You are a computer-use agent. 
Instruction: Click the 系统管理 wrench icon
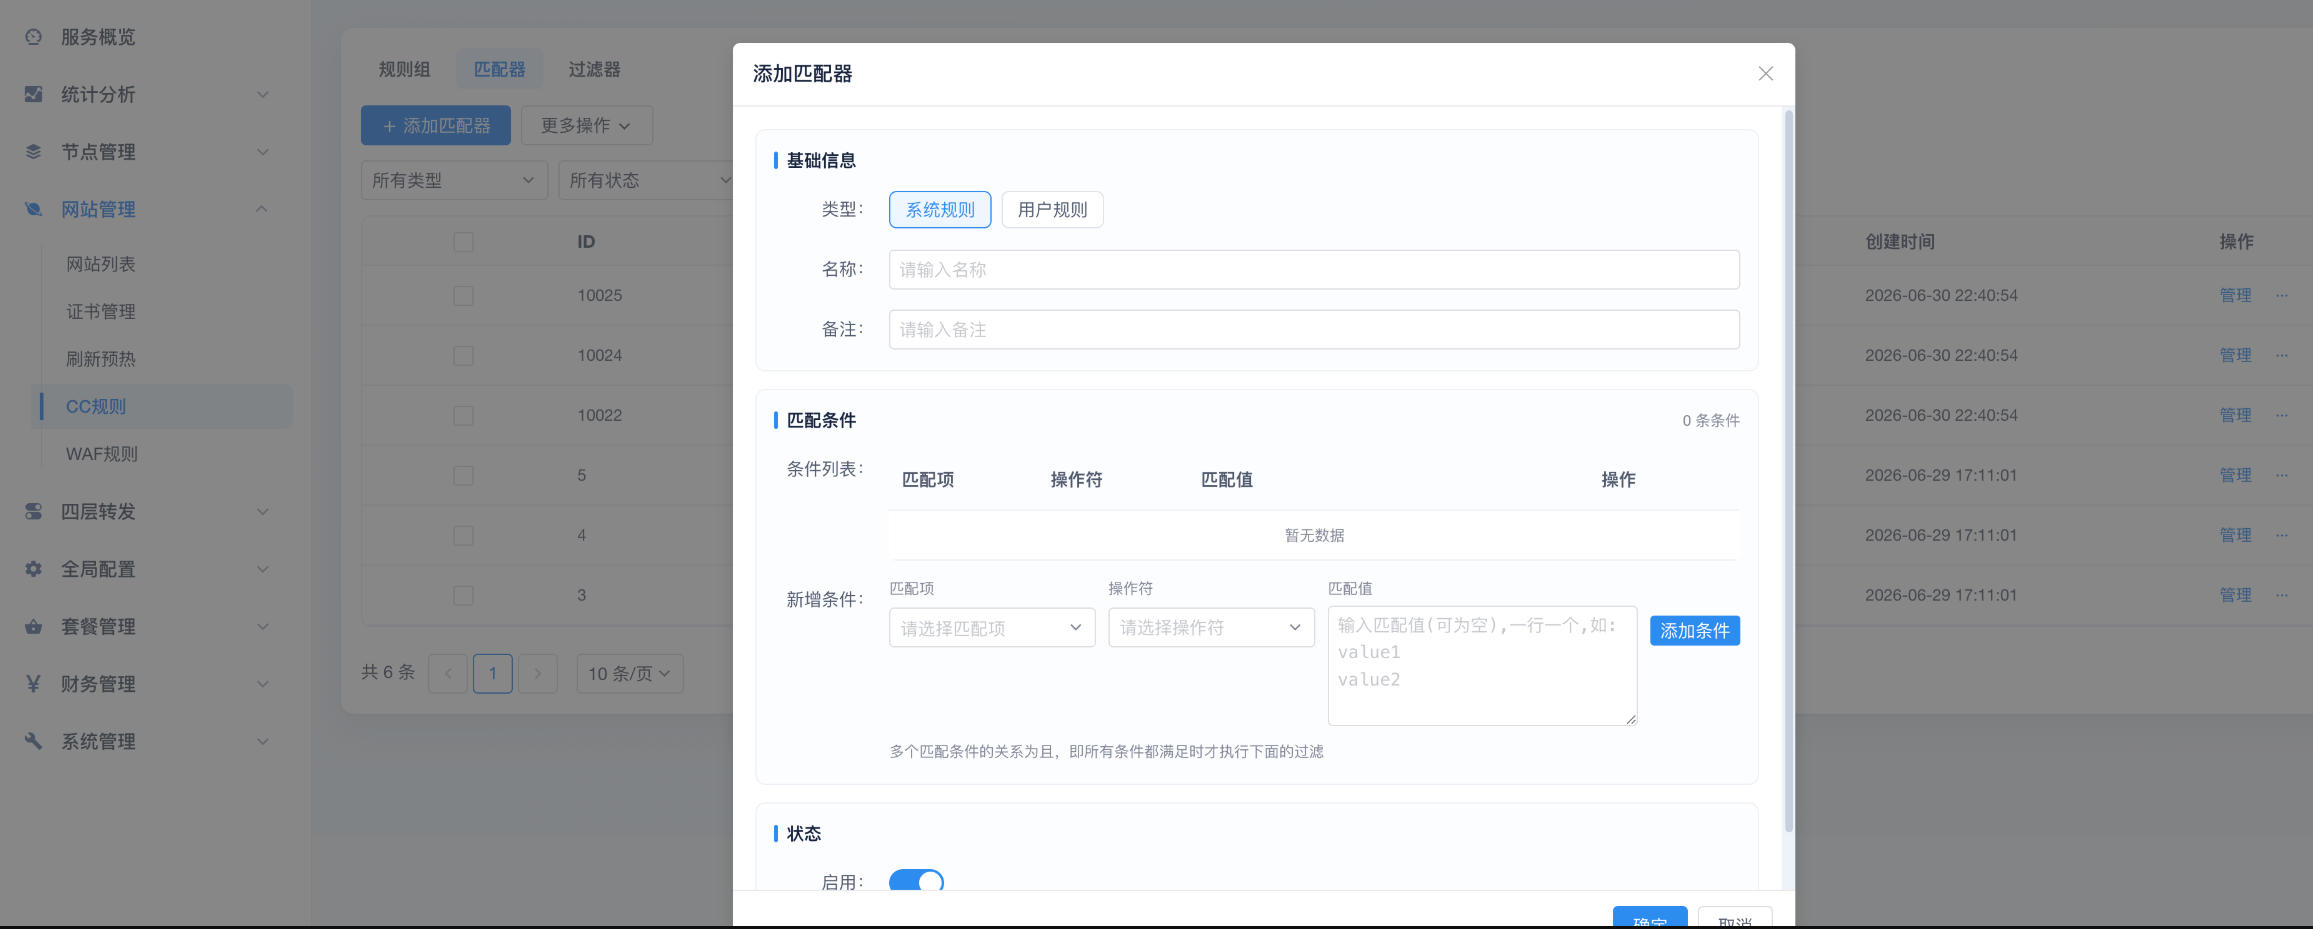point(33,741)
